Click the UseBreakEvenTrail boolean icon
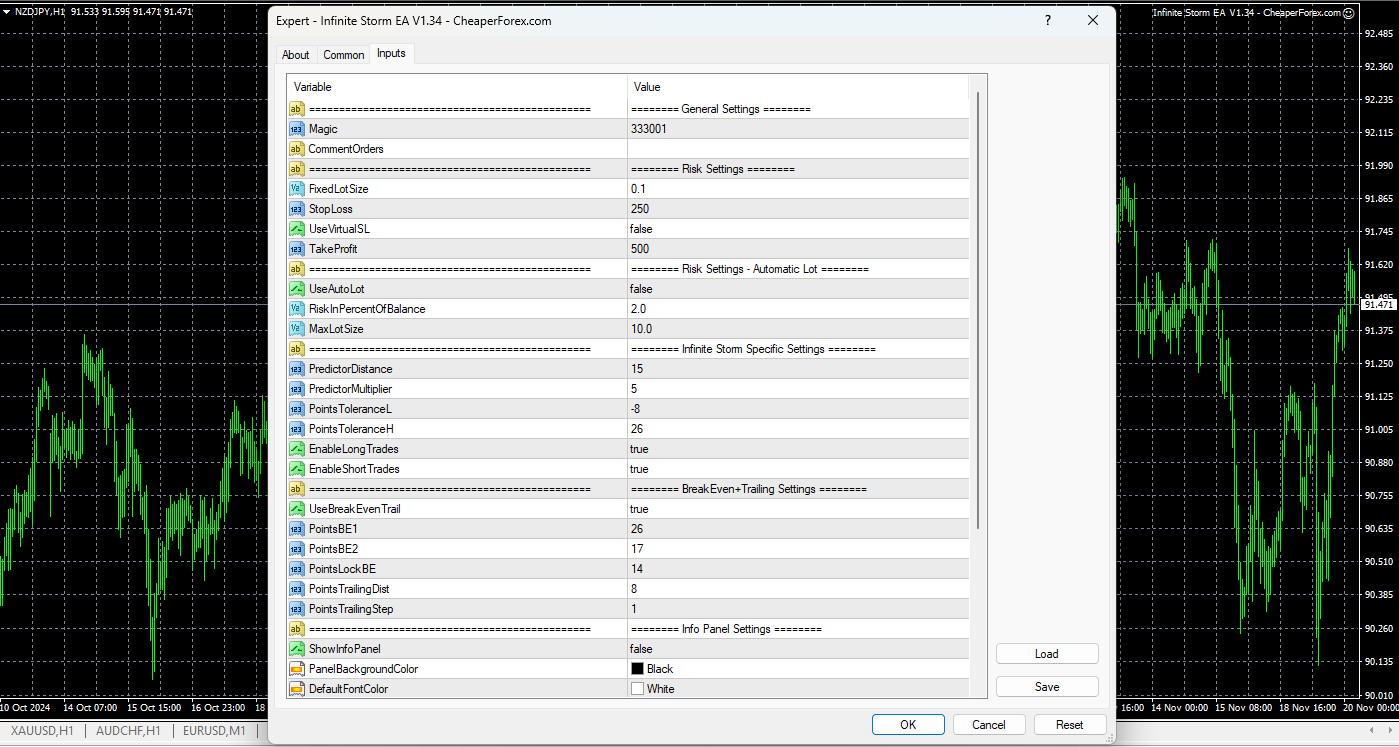Image resolution: width=1399 pixels, height=747 pixels. tap(296, 509)
